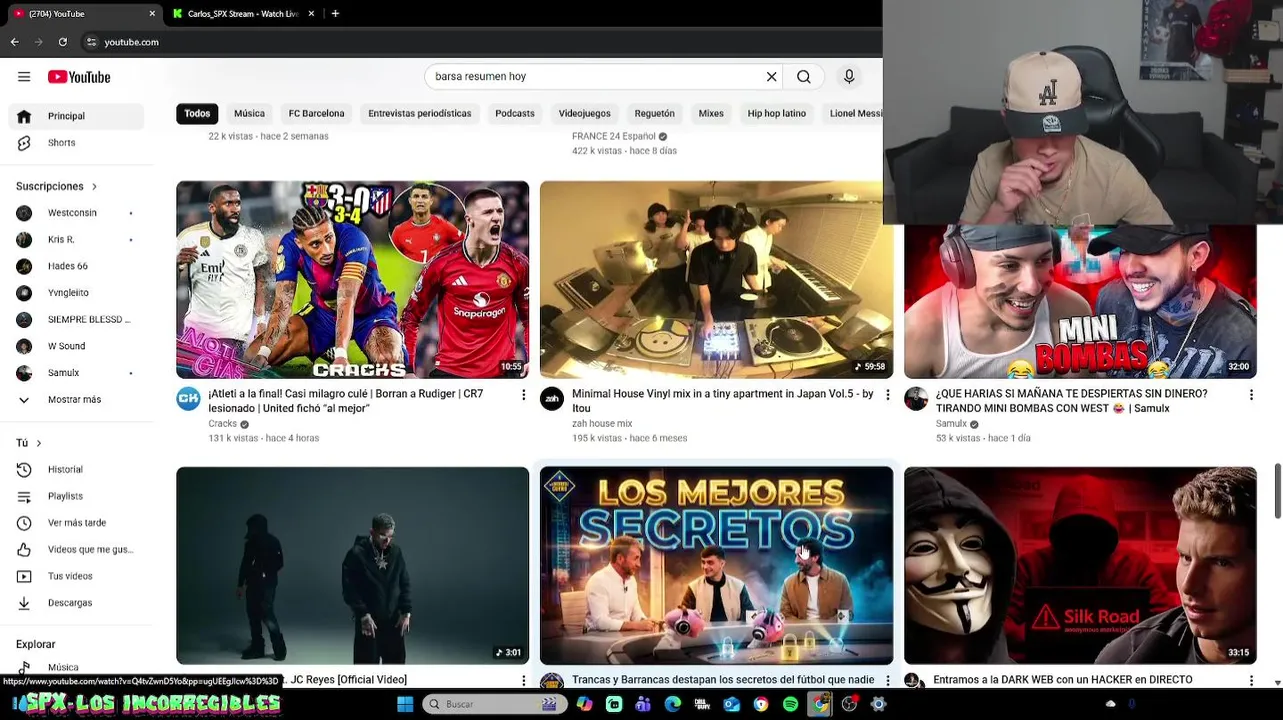This screenshot has width=1283, height=720.
Task: Open the 3:01 music video thumbnail
Action: tap(353, 565)
